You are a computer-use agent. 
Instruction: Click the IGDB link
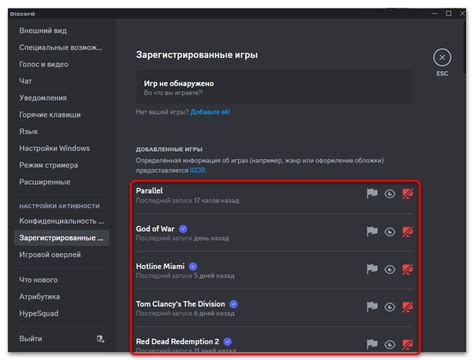click(198, 170)
